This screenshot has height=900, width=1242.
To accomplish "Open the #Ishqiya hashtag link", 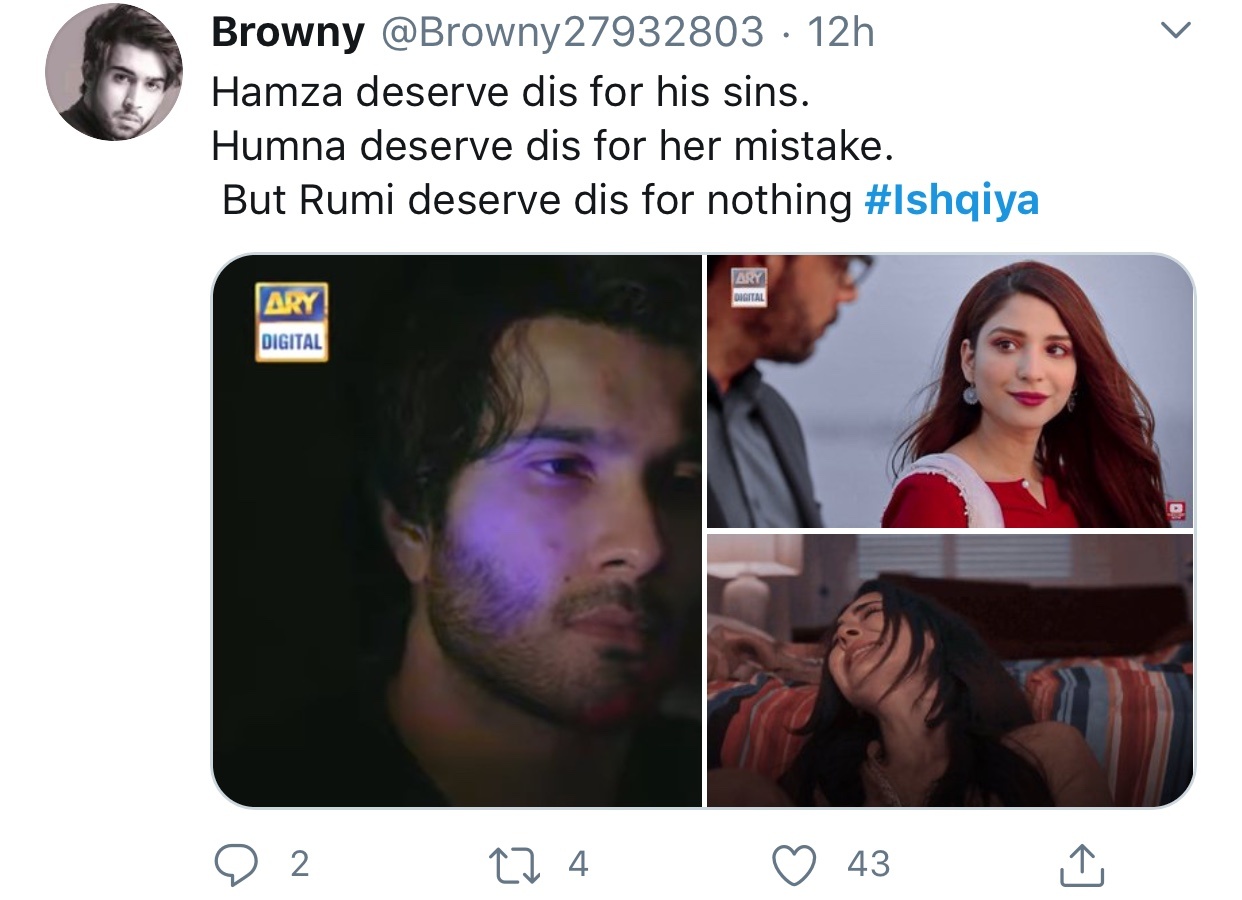I will point(951,201).
